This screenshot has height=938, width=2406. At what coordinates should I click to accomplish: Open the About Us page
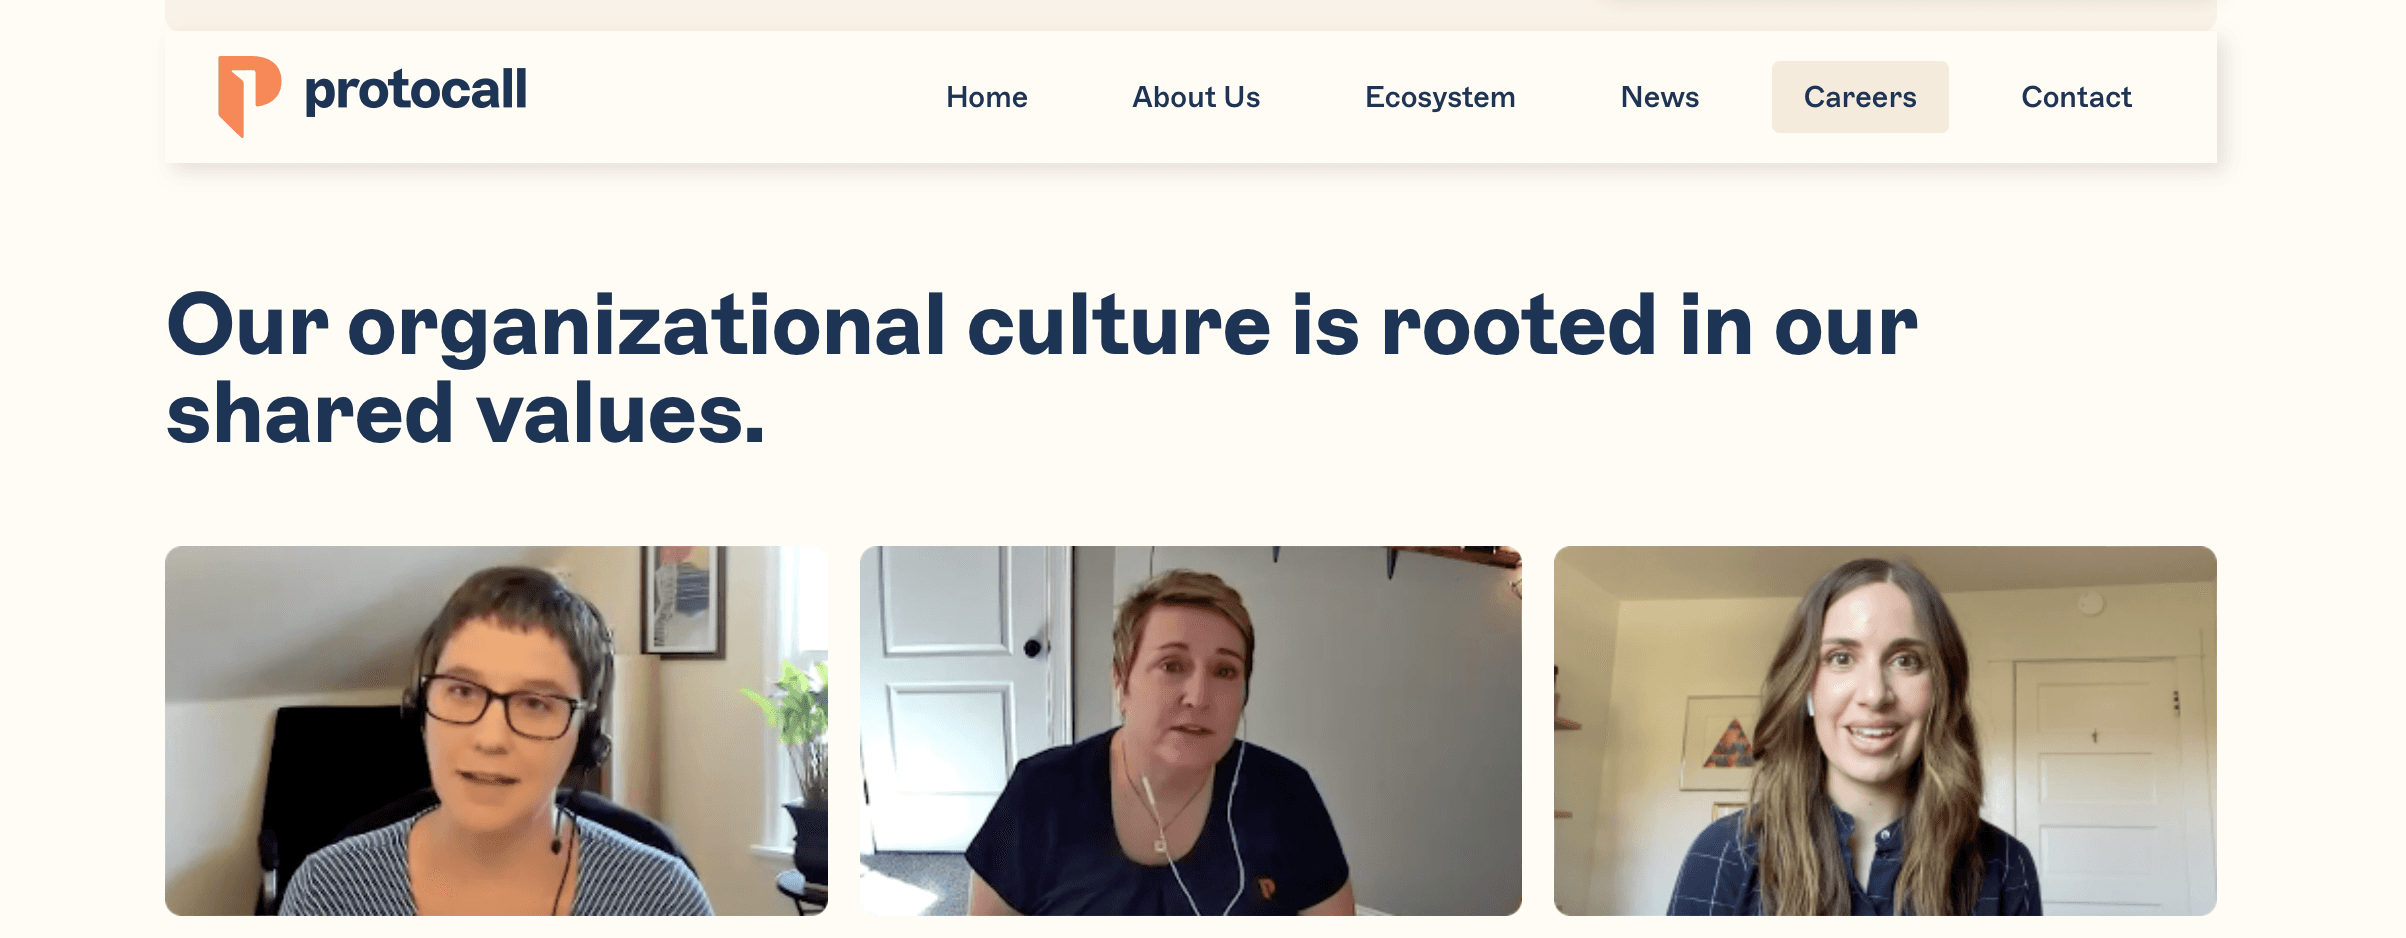[x=1195, y=97]
